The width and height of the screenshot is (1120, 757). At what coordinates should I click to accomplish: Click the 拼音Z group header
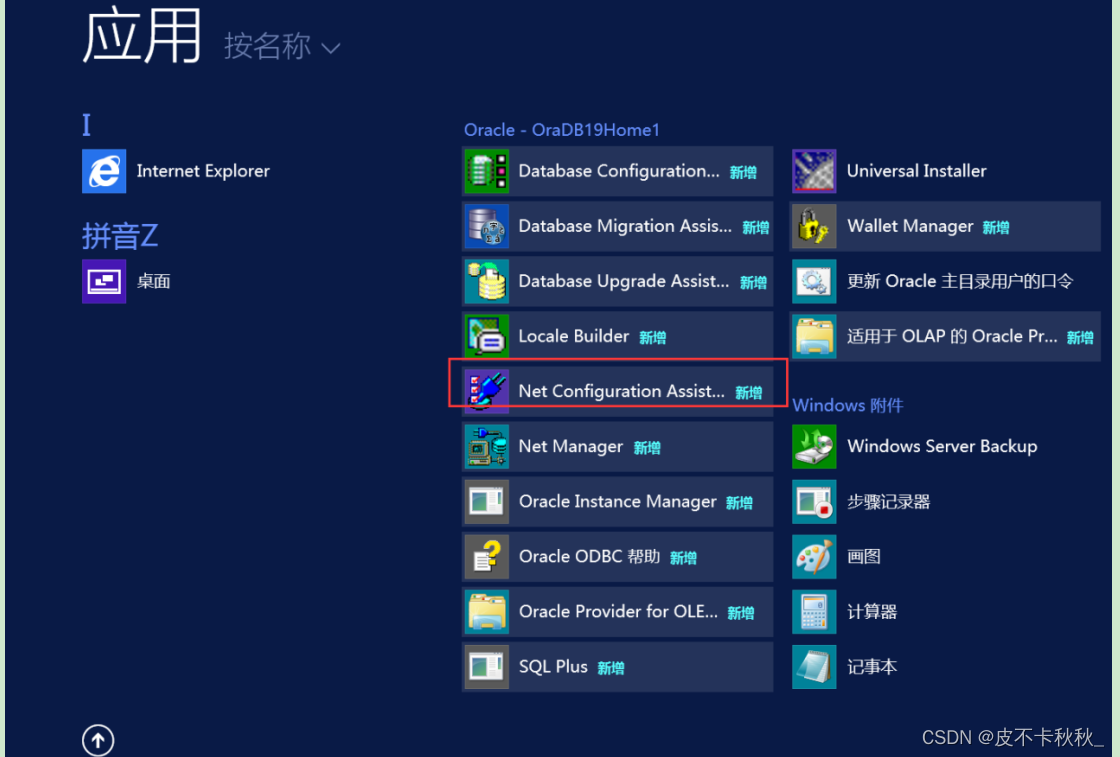[120, 236]
